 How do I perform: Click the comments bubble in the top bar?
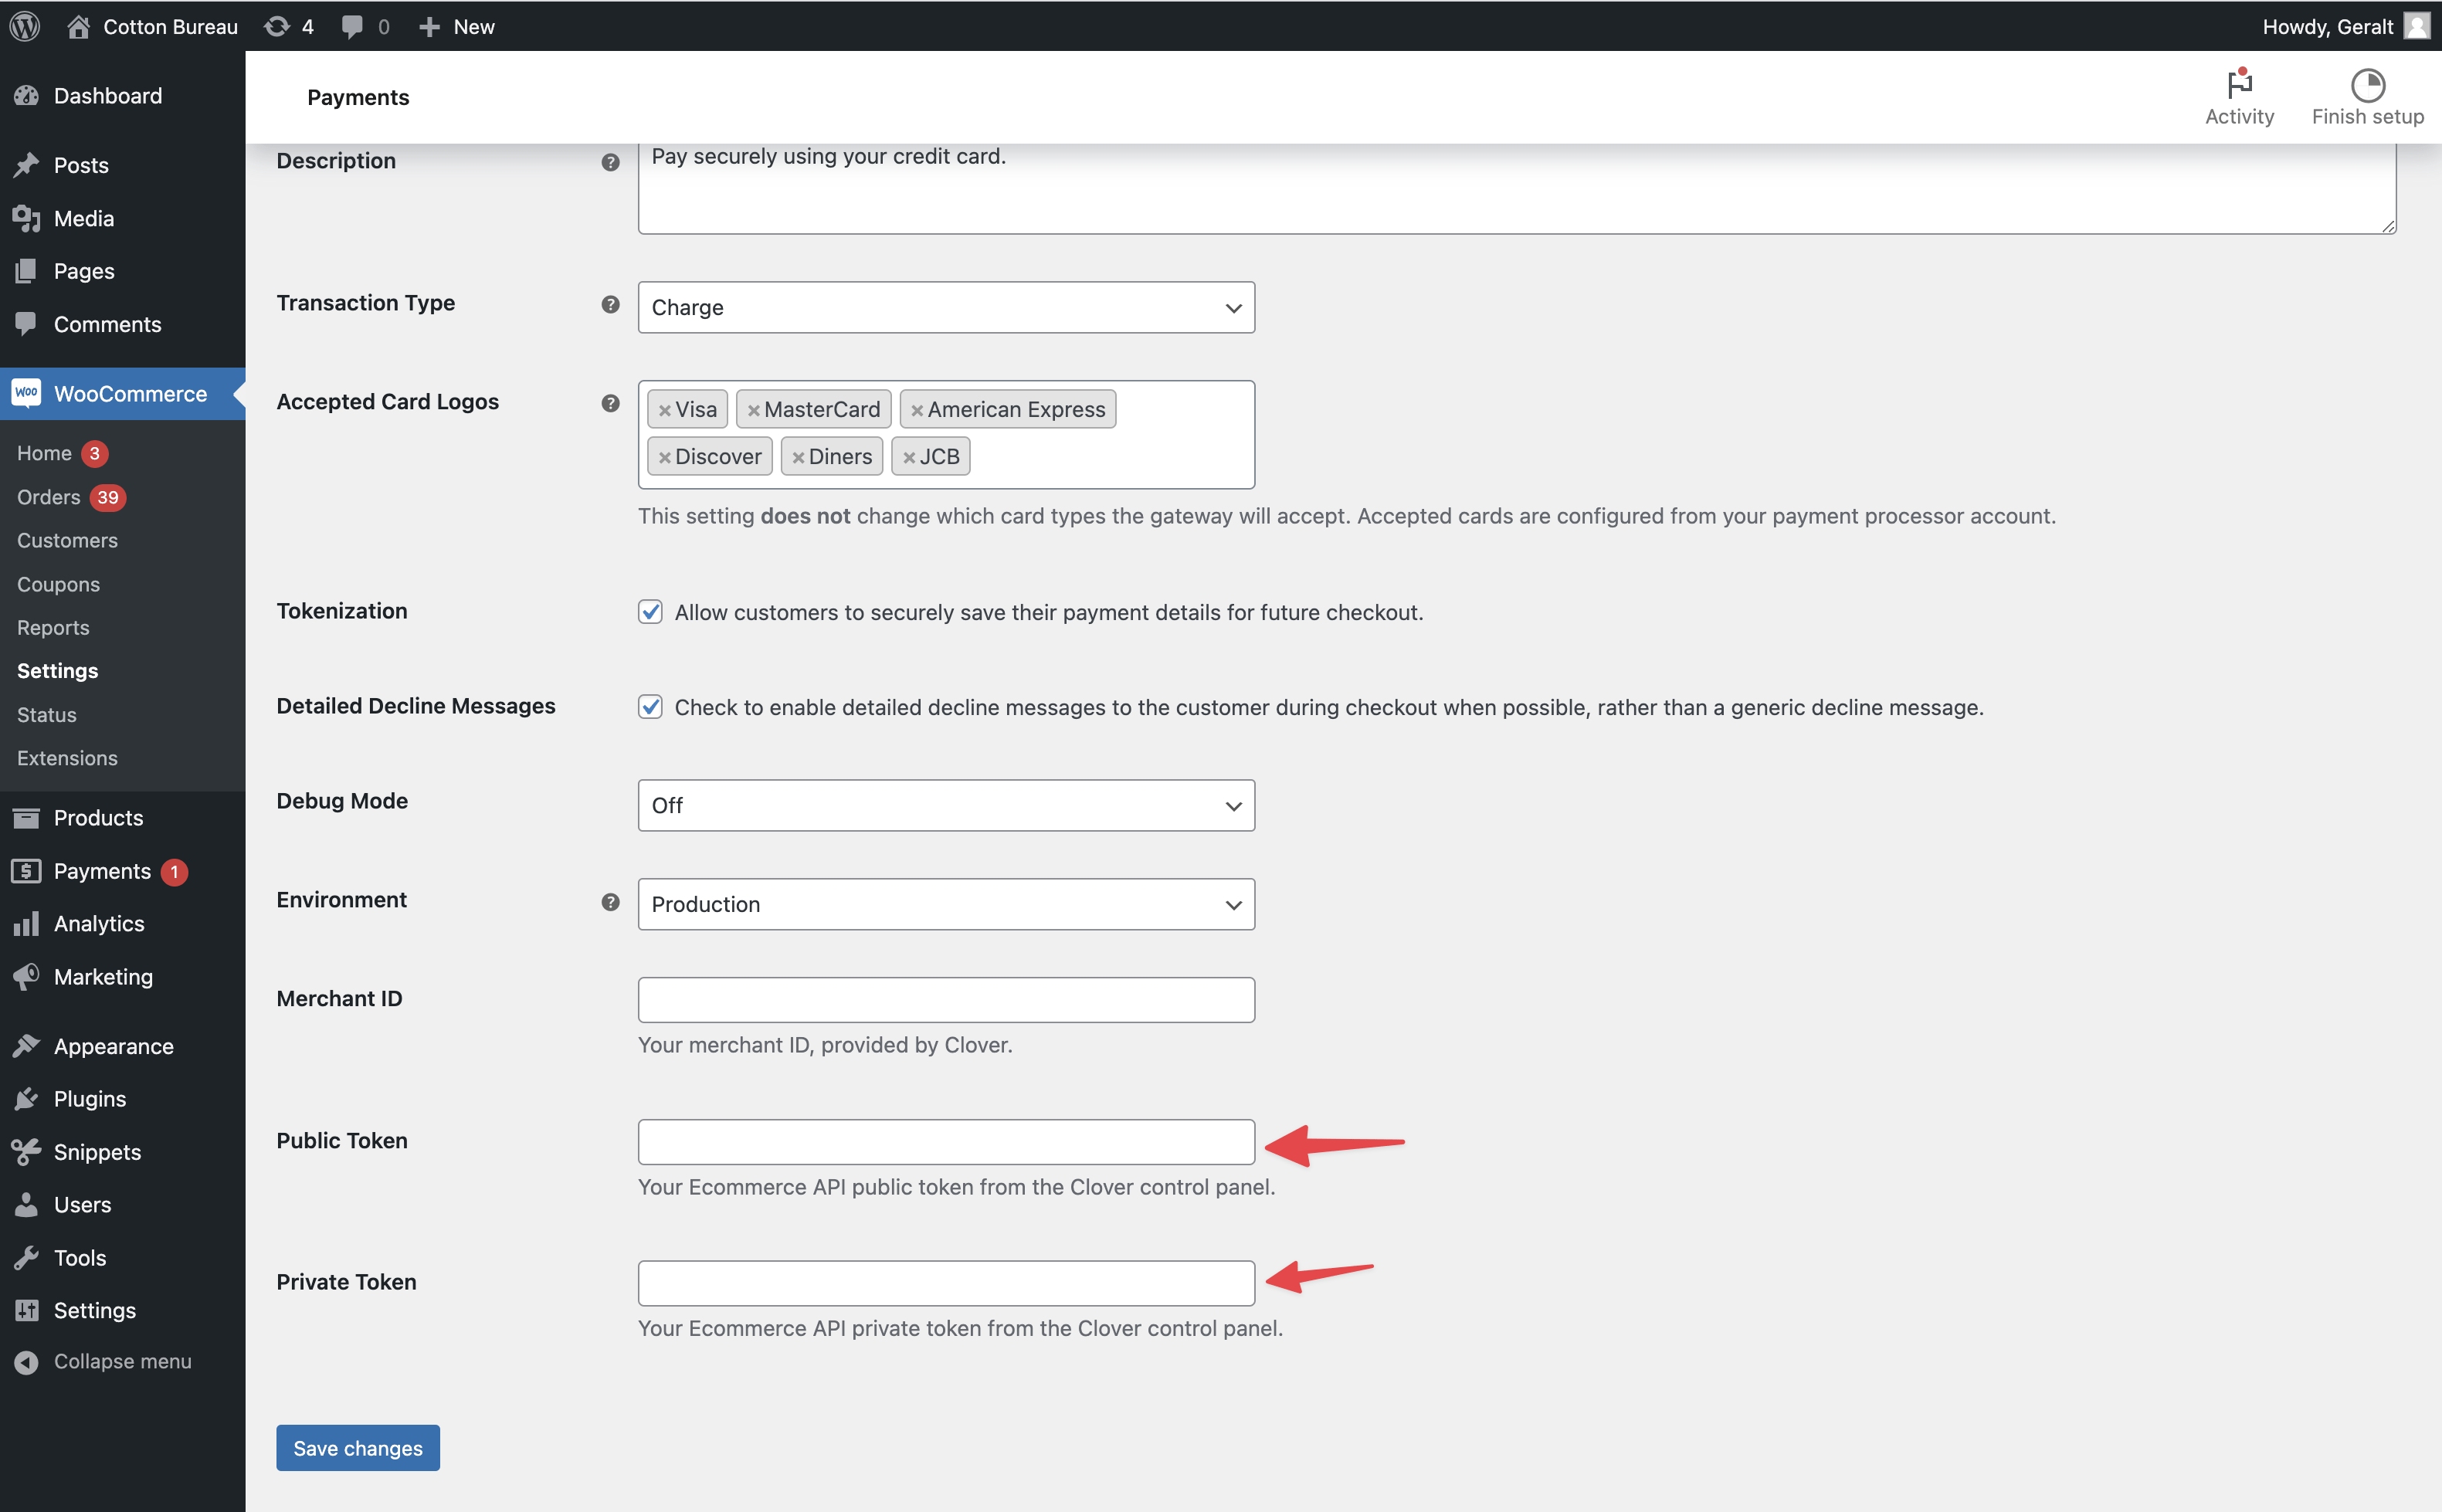(x=352, y=26)
